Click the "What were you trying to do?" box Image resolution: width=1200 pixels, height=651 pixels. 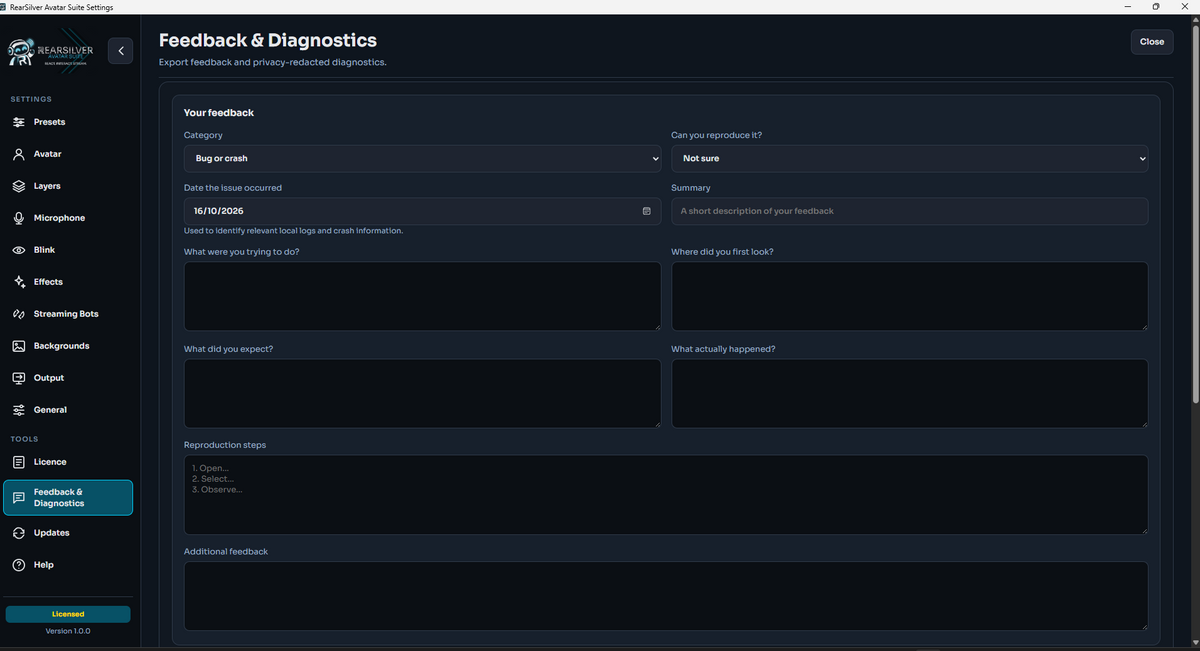tap(422, 296)
